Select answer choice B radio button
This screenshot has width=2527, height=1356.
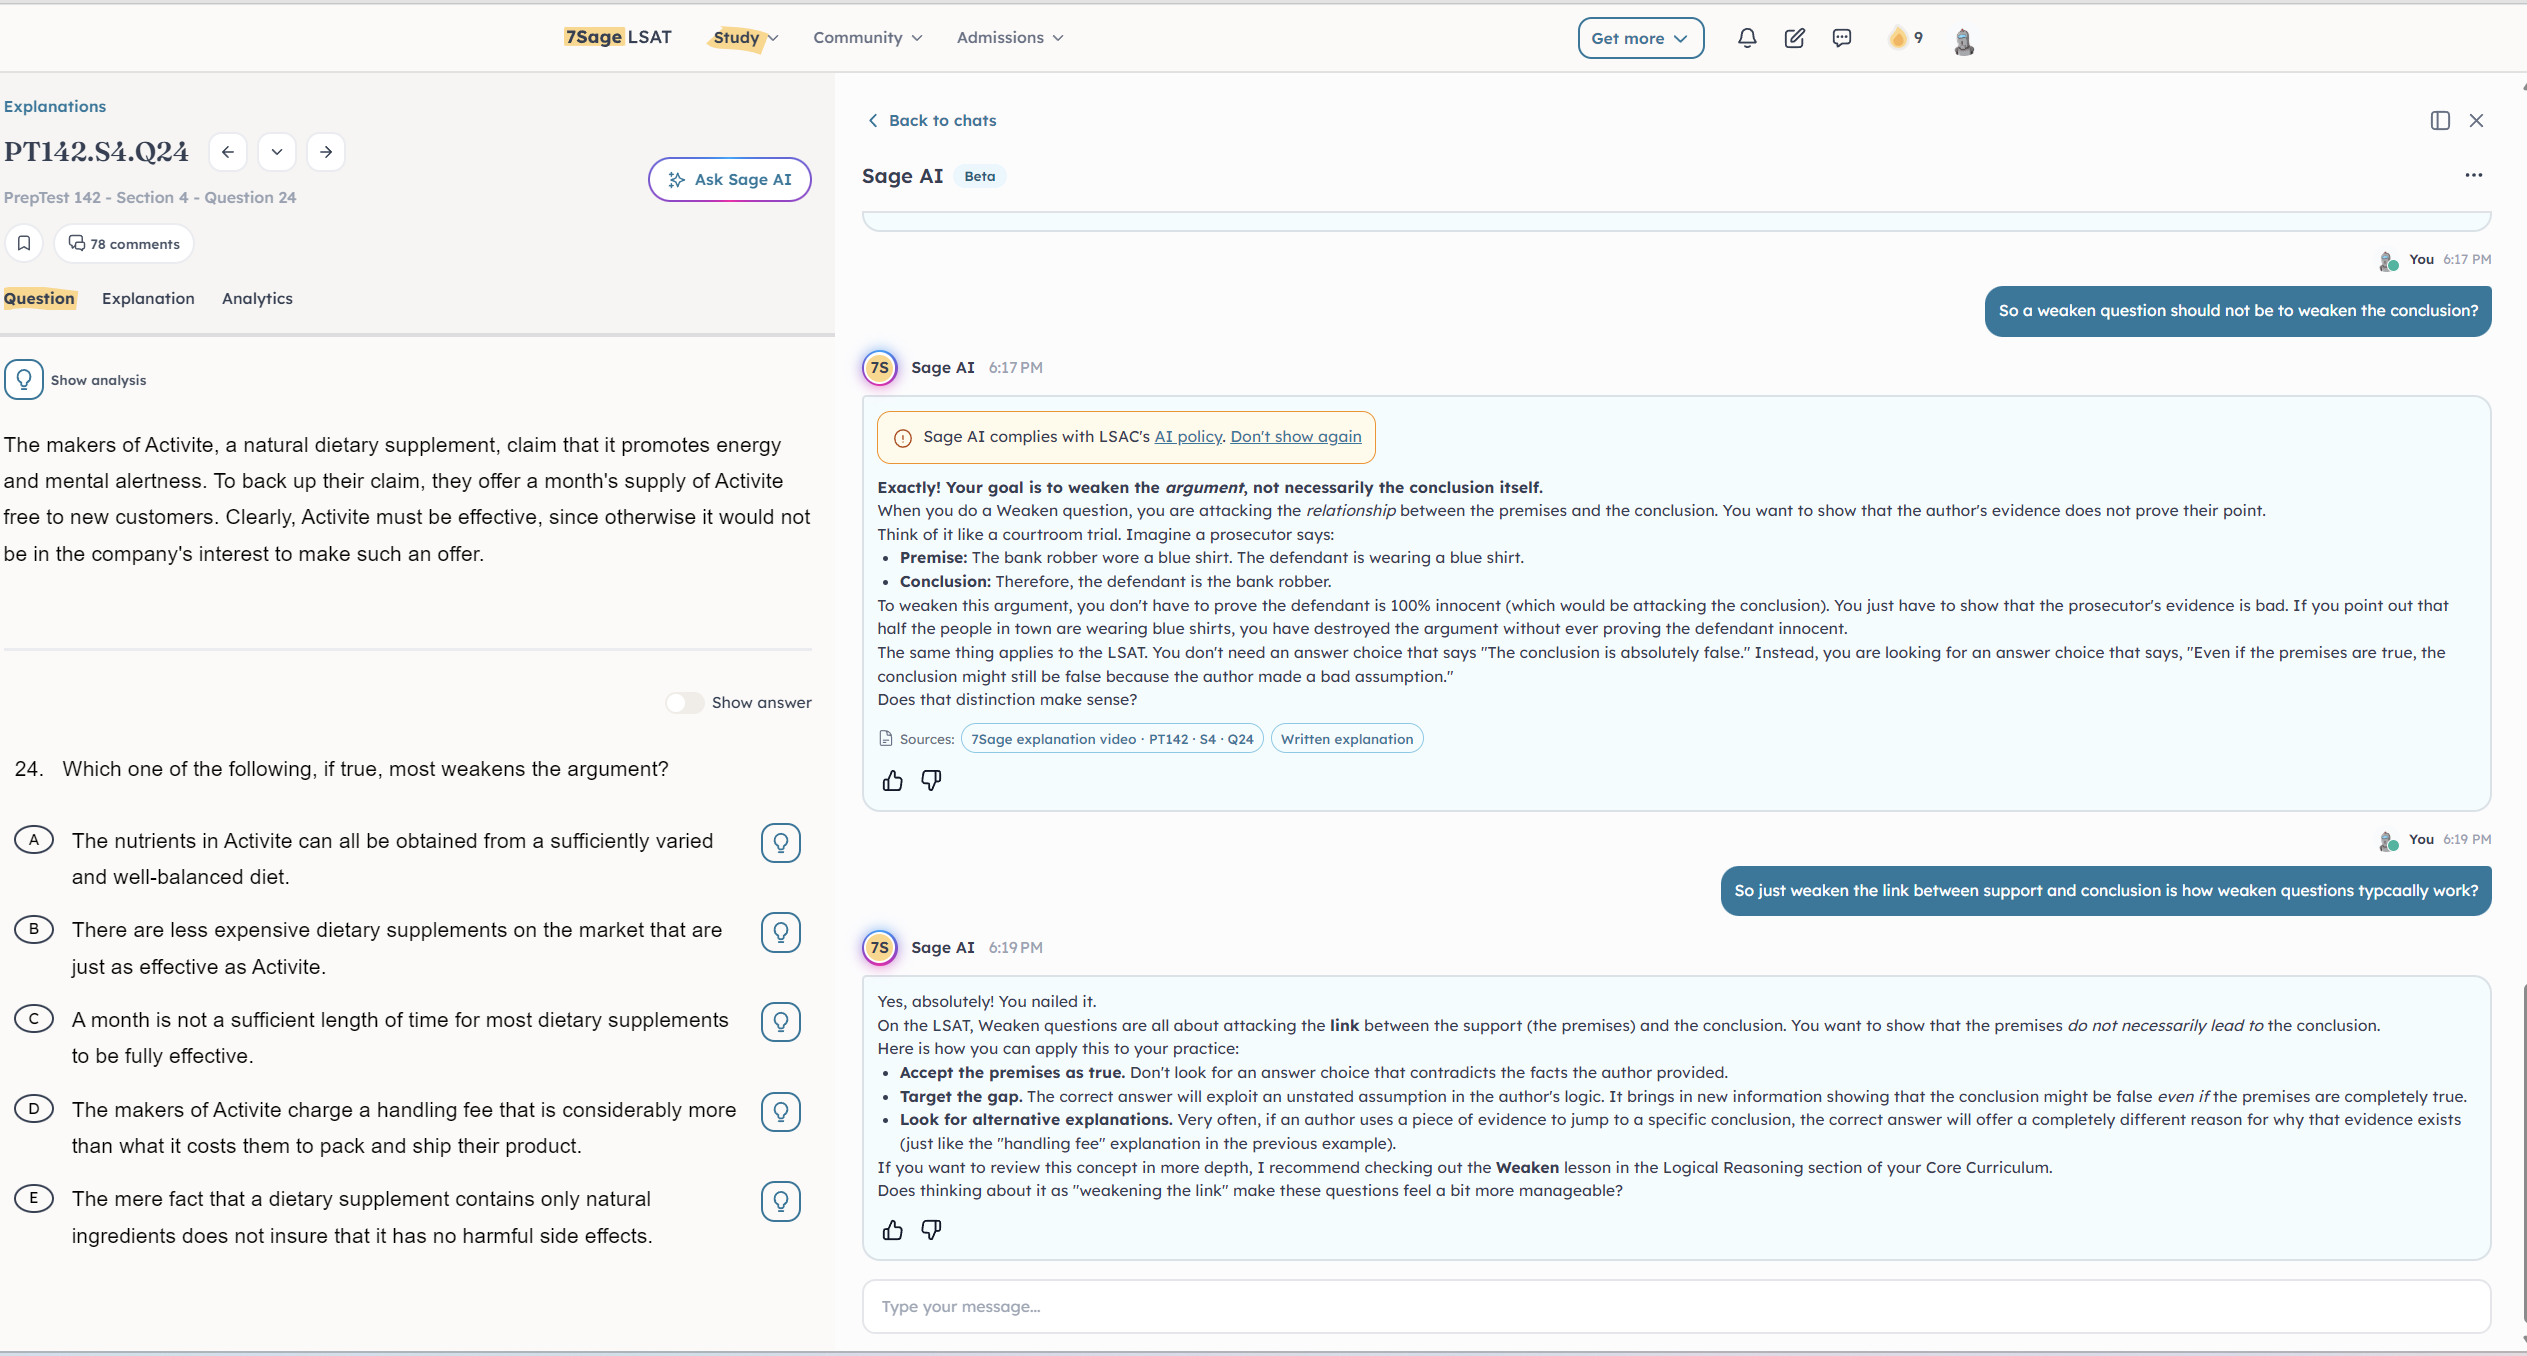(x=34, y=929)
